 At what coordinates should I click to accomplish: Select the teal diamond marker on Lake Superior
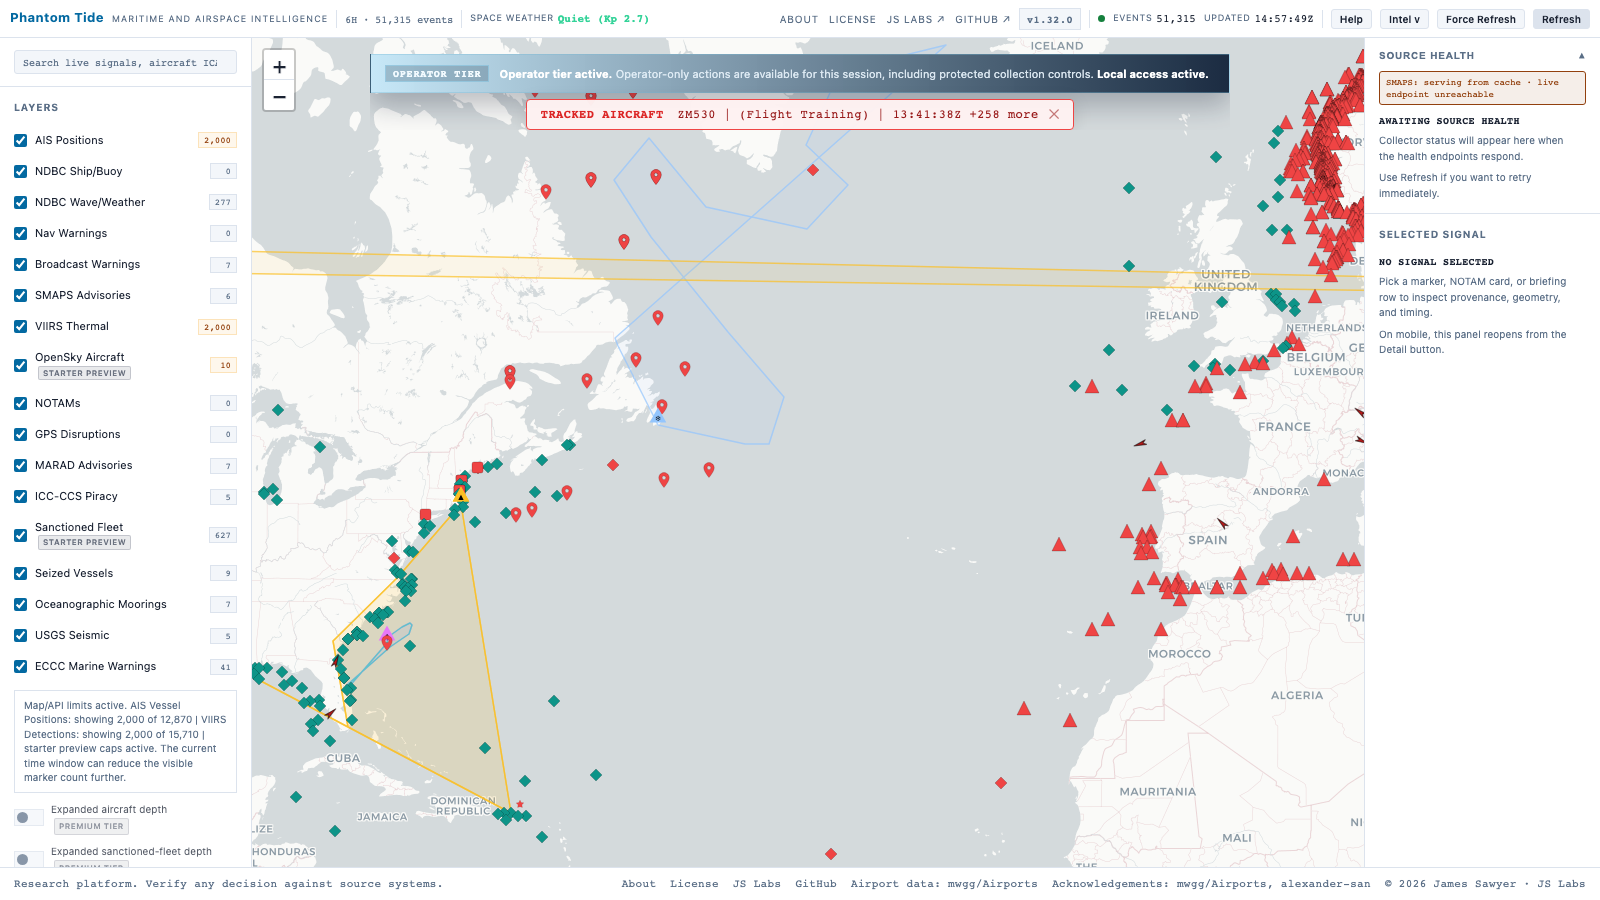tap(278, 410)
